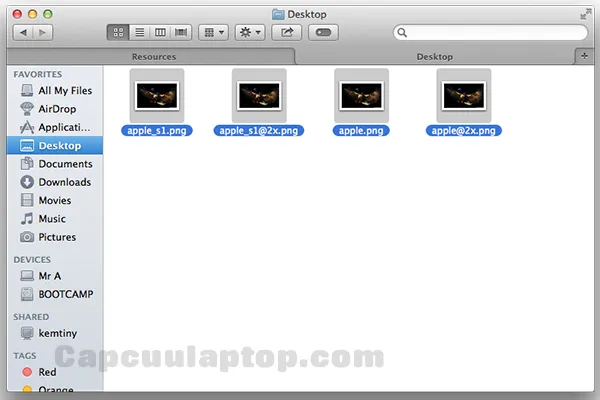Switch to the Resources tab
Screen dimensions: 600x400
pos(154,57)
